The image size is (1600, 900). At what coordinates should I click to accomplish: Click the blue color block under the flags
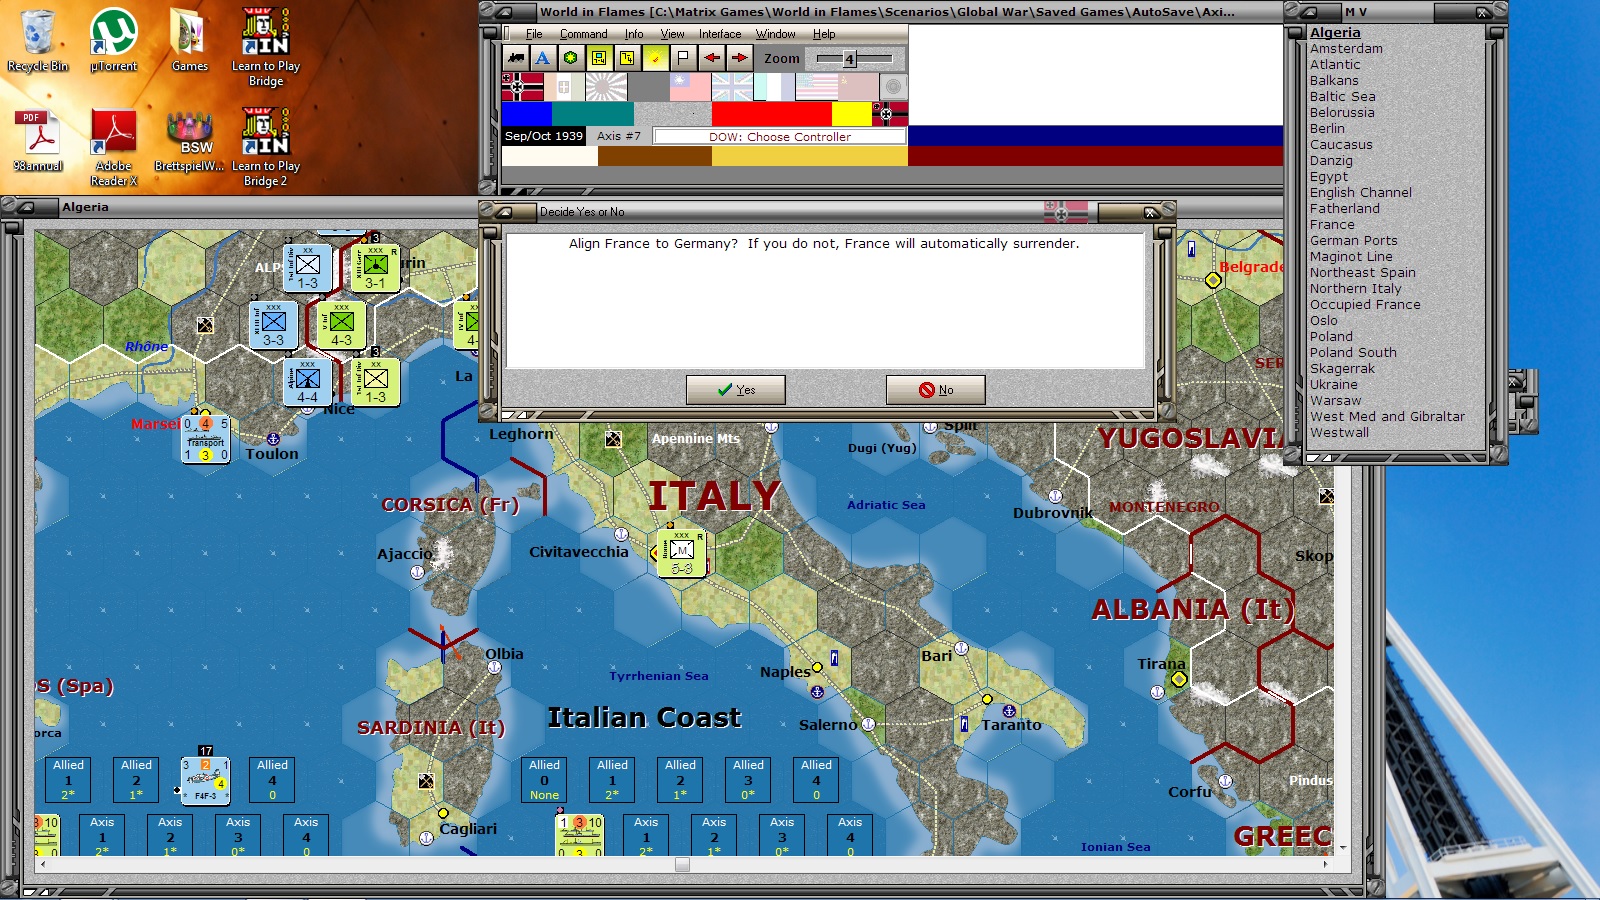pos(527,114)
